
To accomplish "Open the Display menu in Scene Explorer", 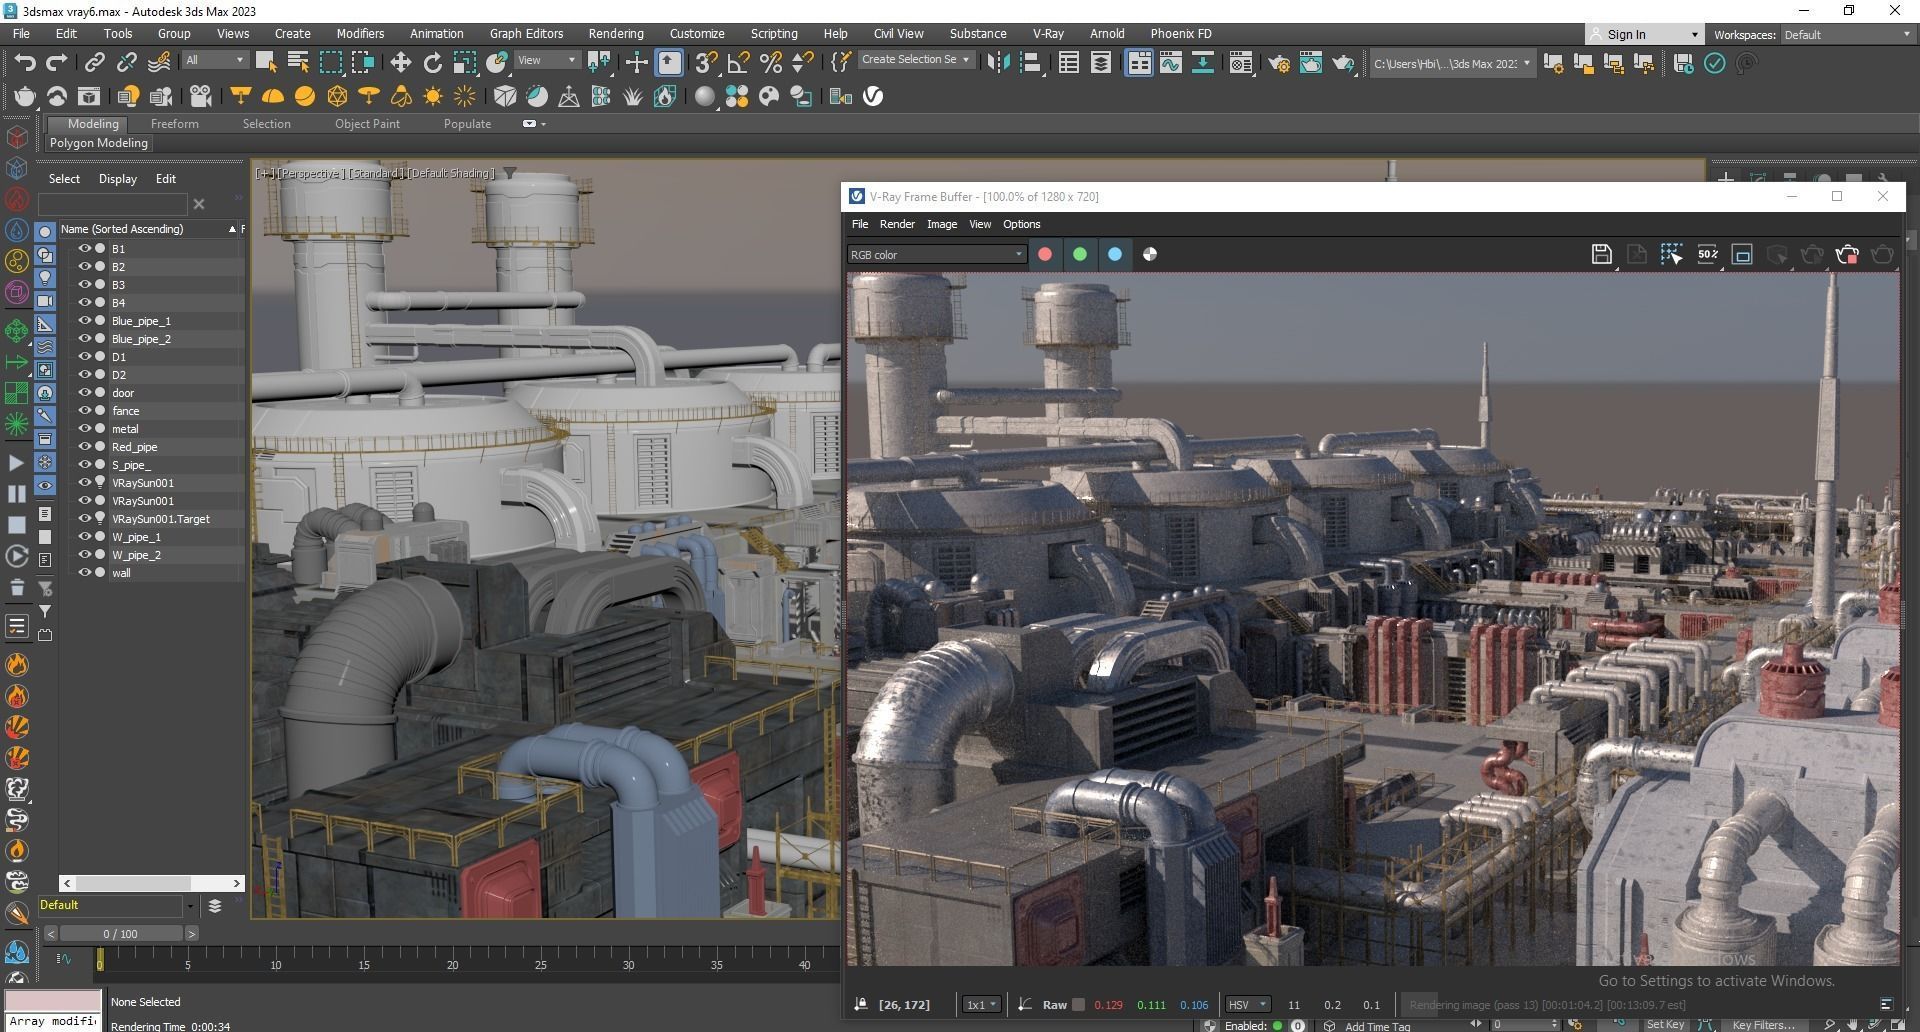I will tap(117, 179).
